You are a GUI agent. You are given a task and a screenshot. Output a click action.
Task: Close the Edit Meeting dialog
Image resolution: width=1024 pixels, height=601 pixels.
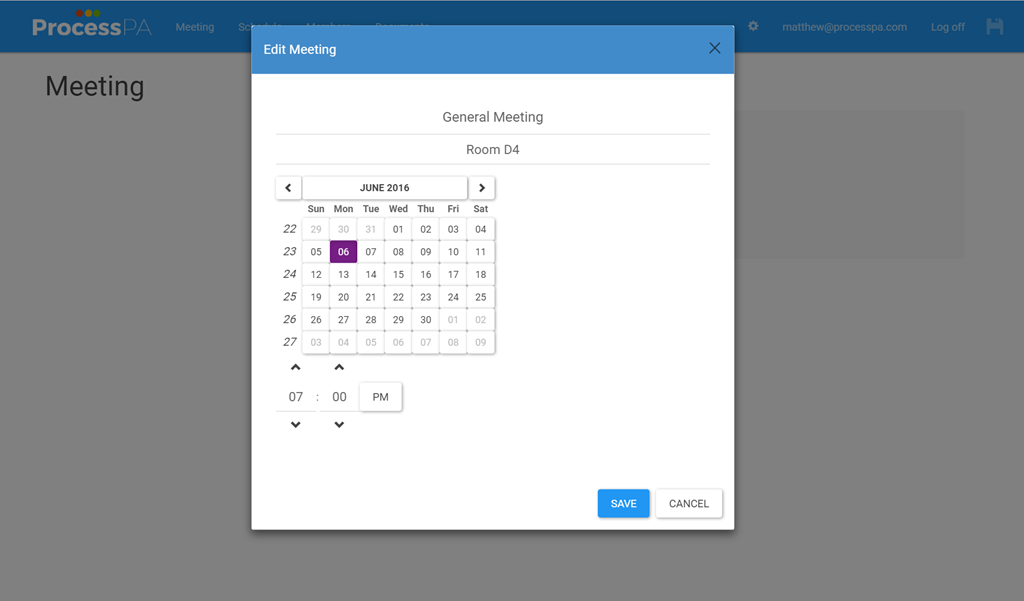714,48
